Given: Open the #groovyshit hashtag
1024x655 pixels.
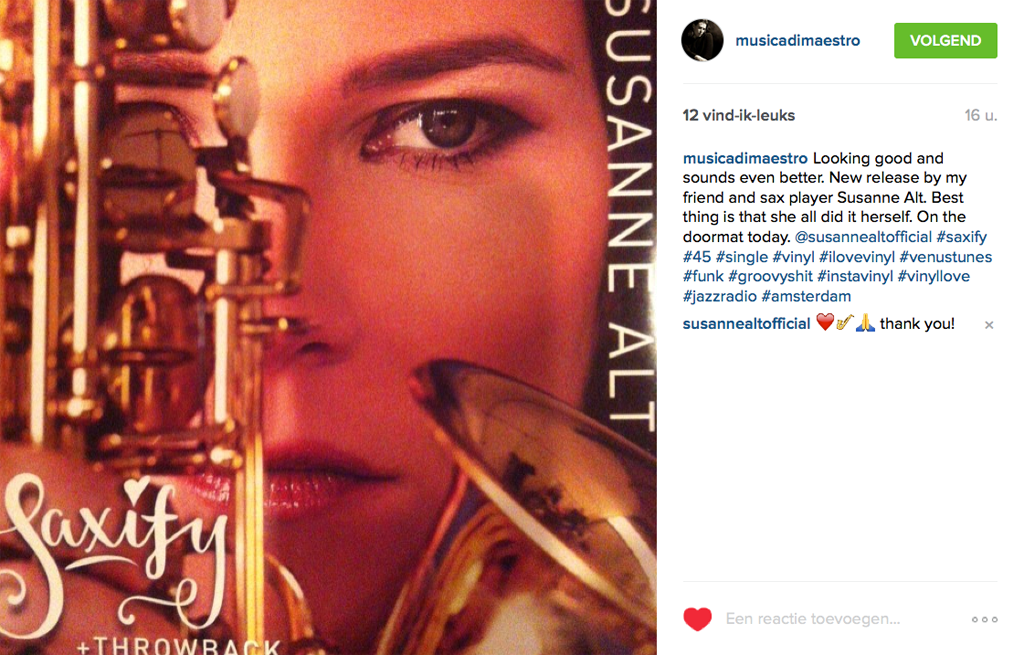Looking at the screenshot, I should [x=771, y=276].
